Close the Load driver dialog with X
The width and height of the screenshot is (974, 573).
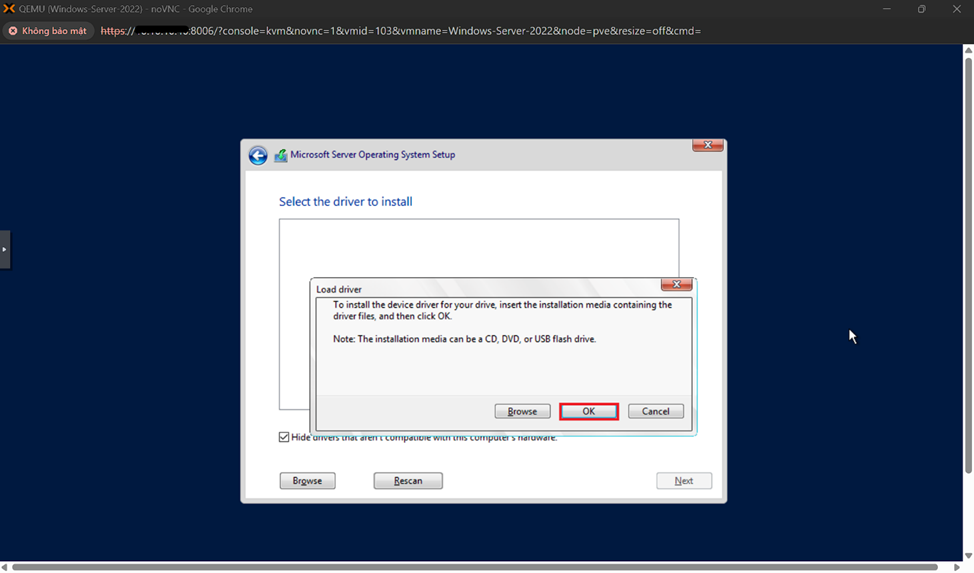point(676,285)
